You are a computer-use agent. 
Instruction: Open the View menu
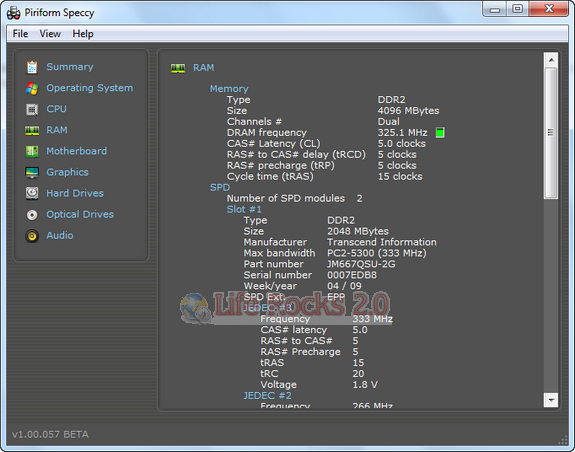tap(50, 34)
